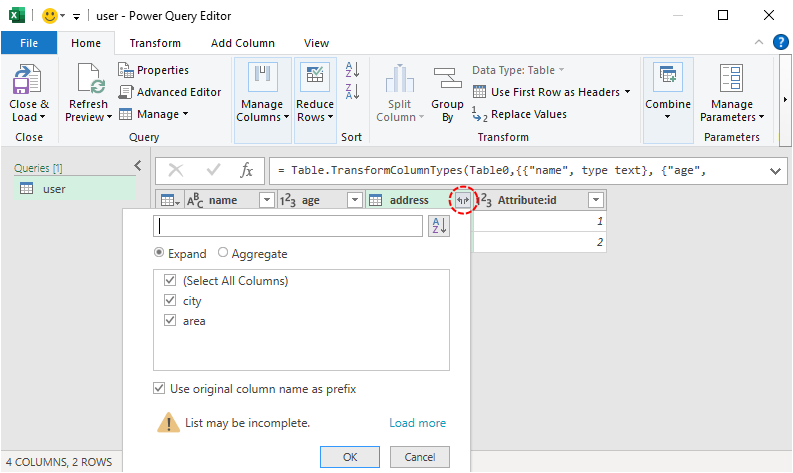Open the Advanced Editor
Image resolution: width=793 pixels, height=473 pixels.
point(170,92)
